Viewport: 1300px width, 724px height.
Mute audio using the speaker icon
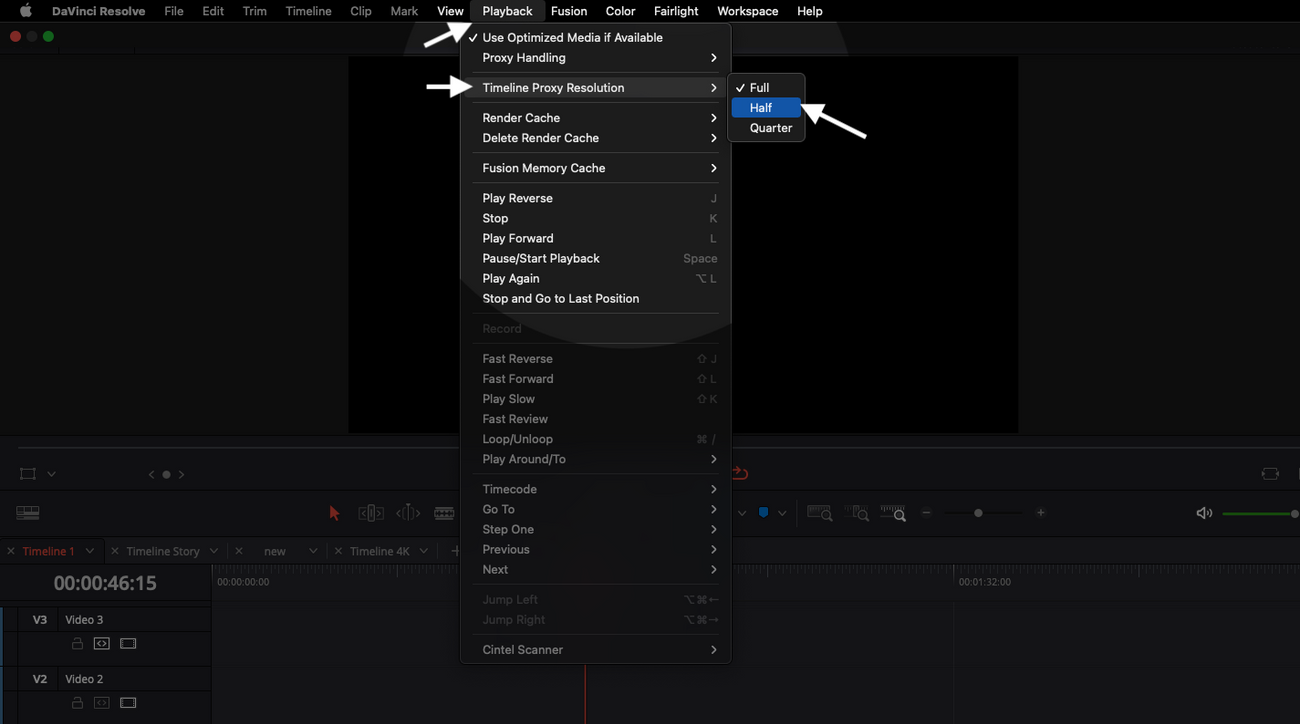(x=1204, y=513)
